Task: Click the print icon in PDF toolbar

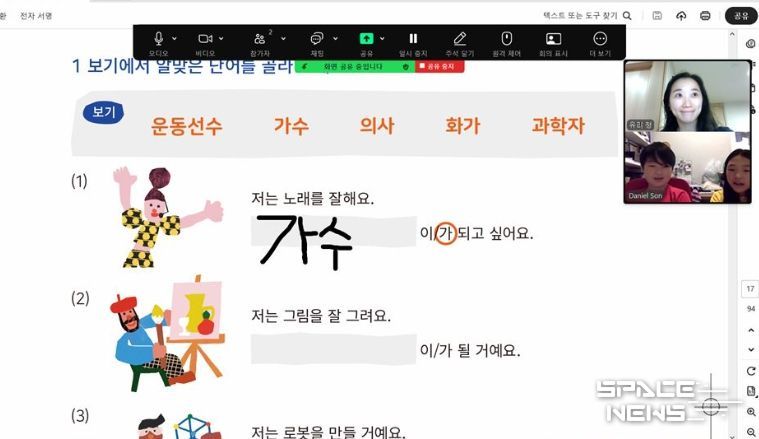Action: click(705, 16)
